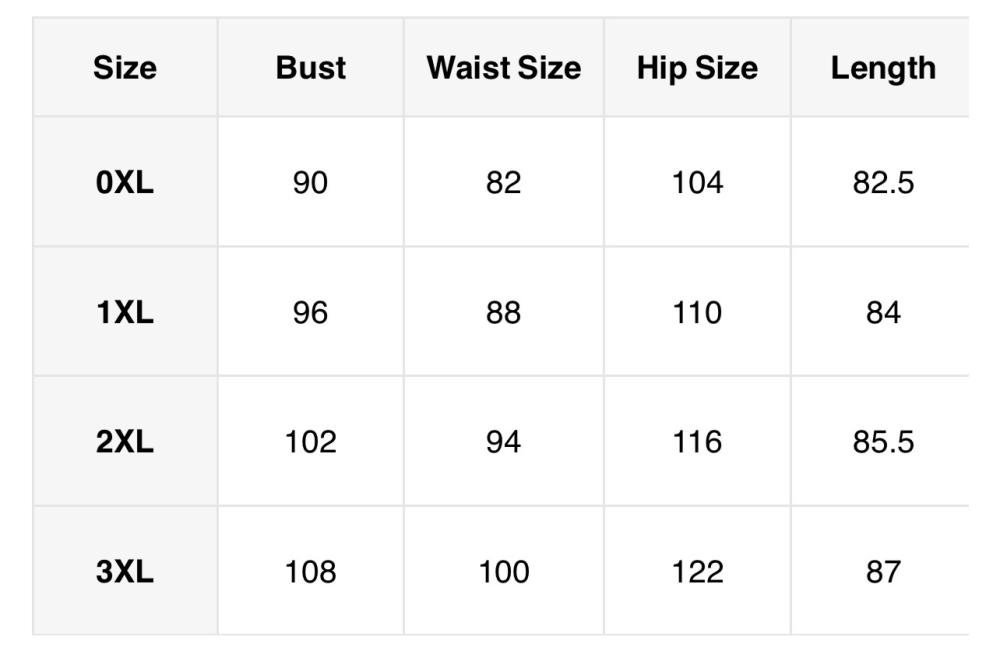Select the 0XL length value 82.5
This screenshot has height=658, width=1000.
883,182
